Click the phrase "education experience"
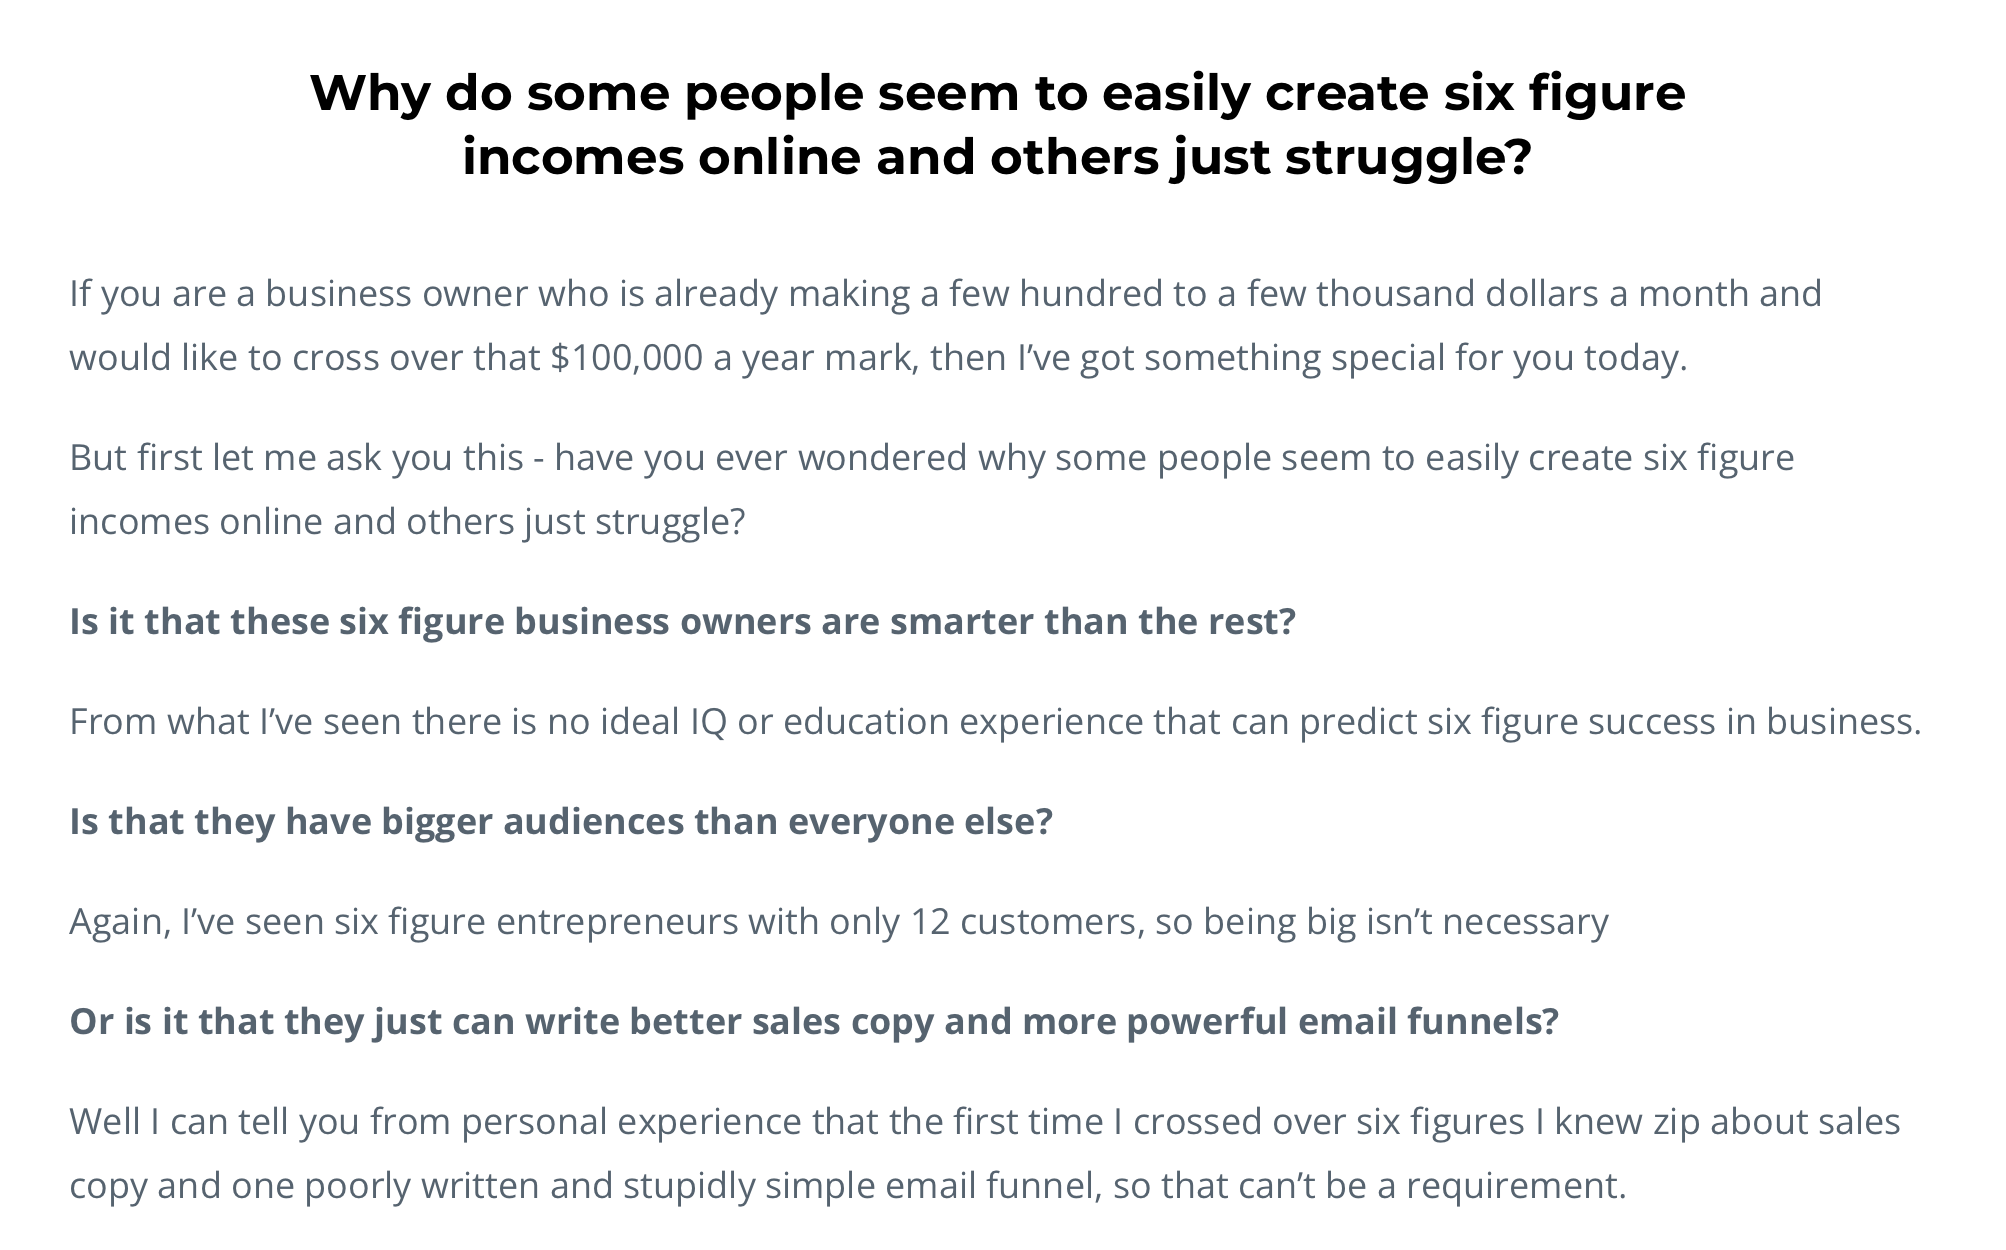Image resolution: width=2006 pixels, height=1250 pixels. [962, 722]
